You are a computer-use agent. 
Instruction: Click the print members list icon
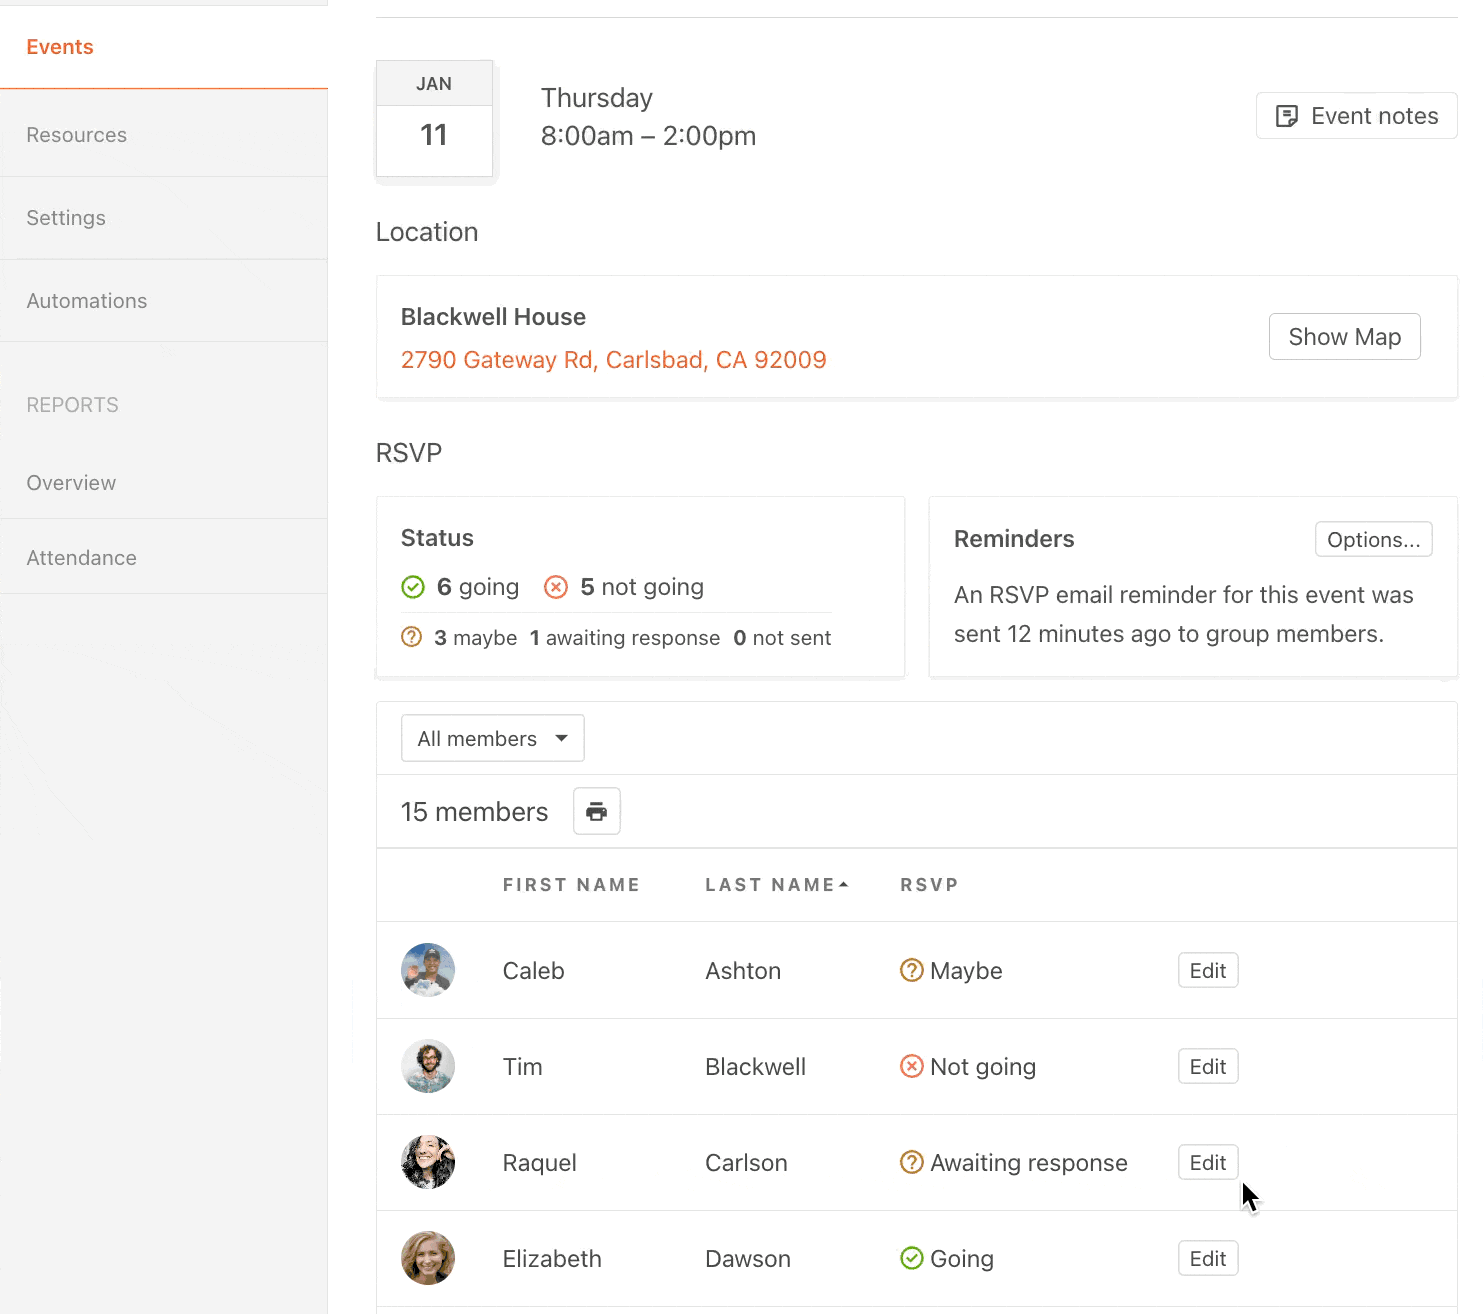click(597, 811)
